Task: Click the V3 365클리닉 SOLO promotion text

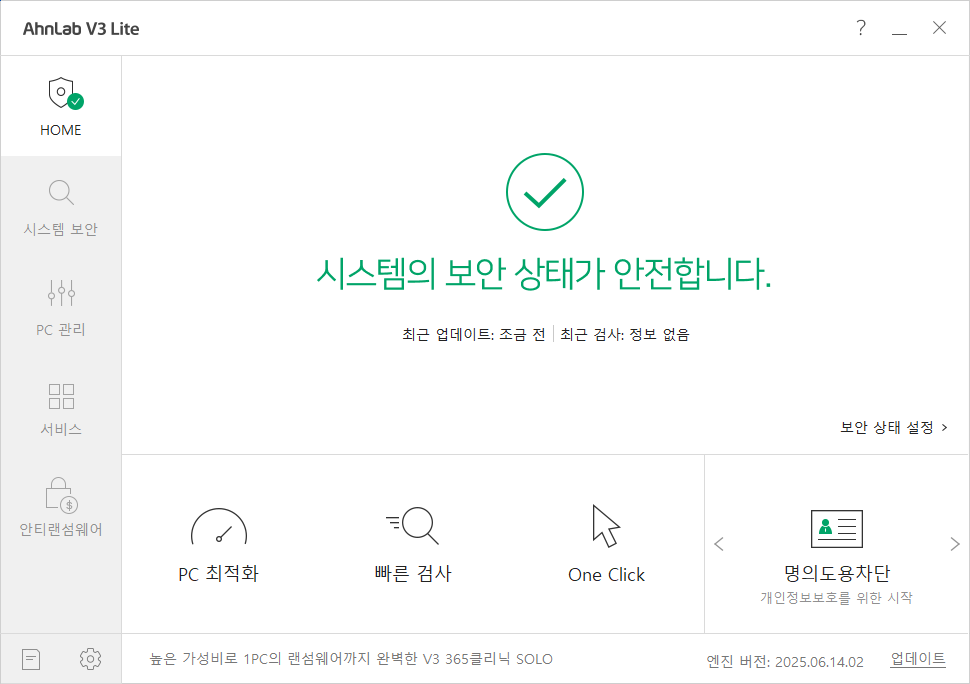Action: [351, 659]
